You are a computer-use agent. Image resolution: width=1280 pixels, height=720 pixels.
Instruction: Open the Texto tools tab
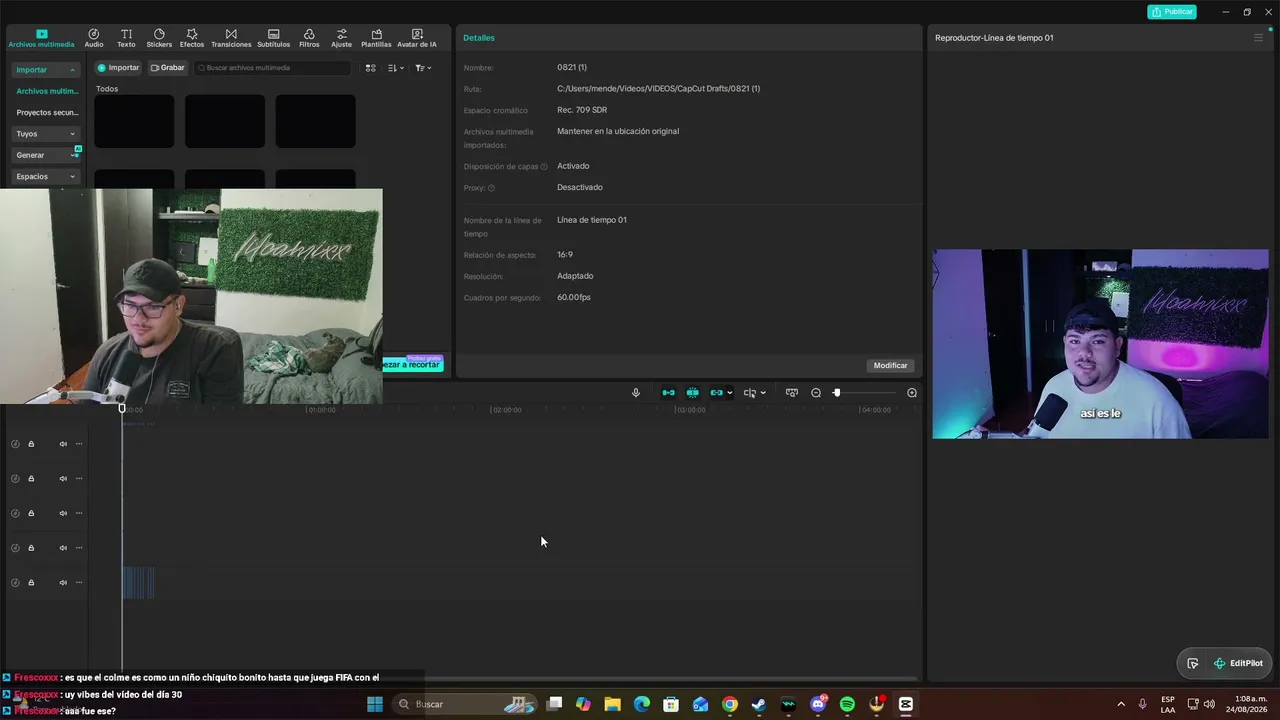[126, 38]
